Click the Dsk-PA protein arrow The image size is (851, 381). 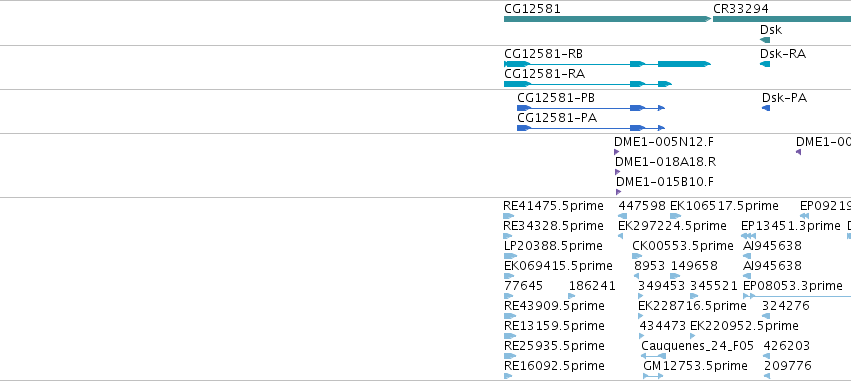766,108
